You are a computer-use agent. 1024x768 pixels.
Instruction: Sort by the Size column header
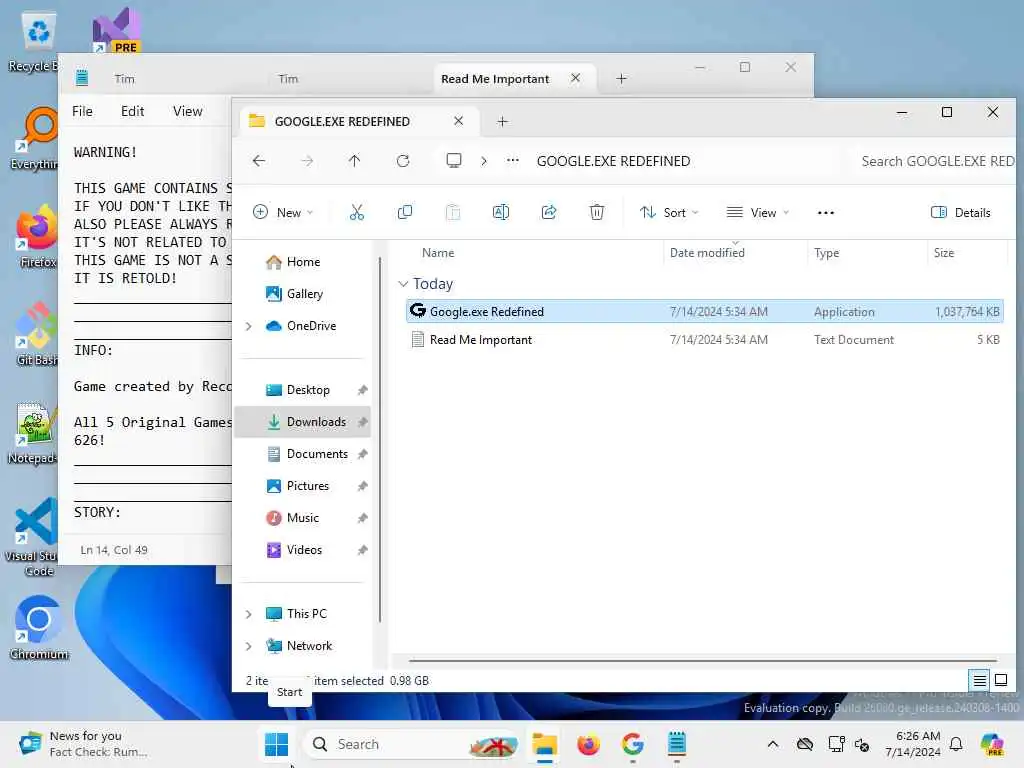point(944,253)
